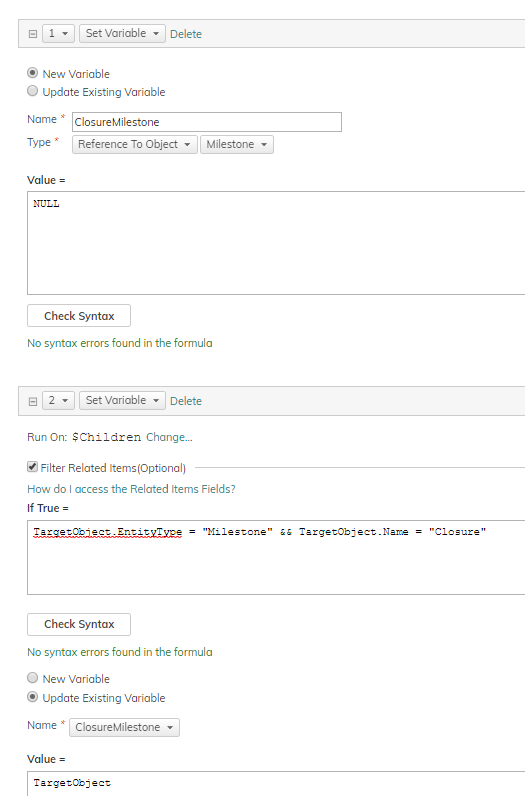Delete step 2

(x=186, y=401)
